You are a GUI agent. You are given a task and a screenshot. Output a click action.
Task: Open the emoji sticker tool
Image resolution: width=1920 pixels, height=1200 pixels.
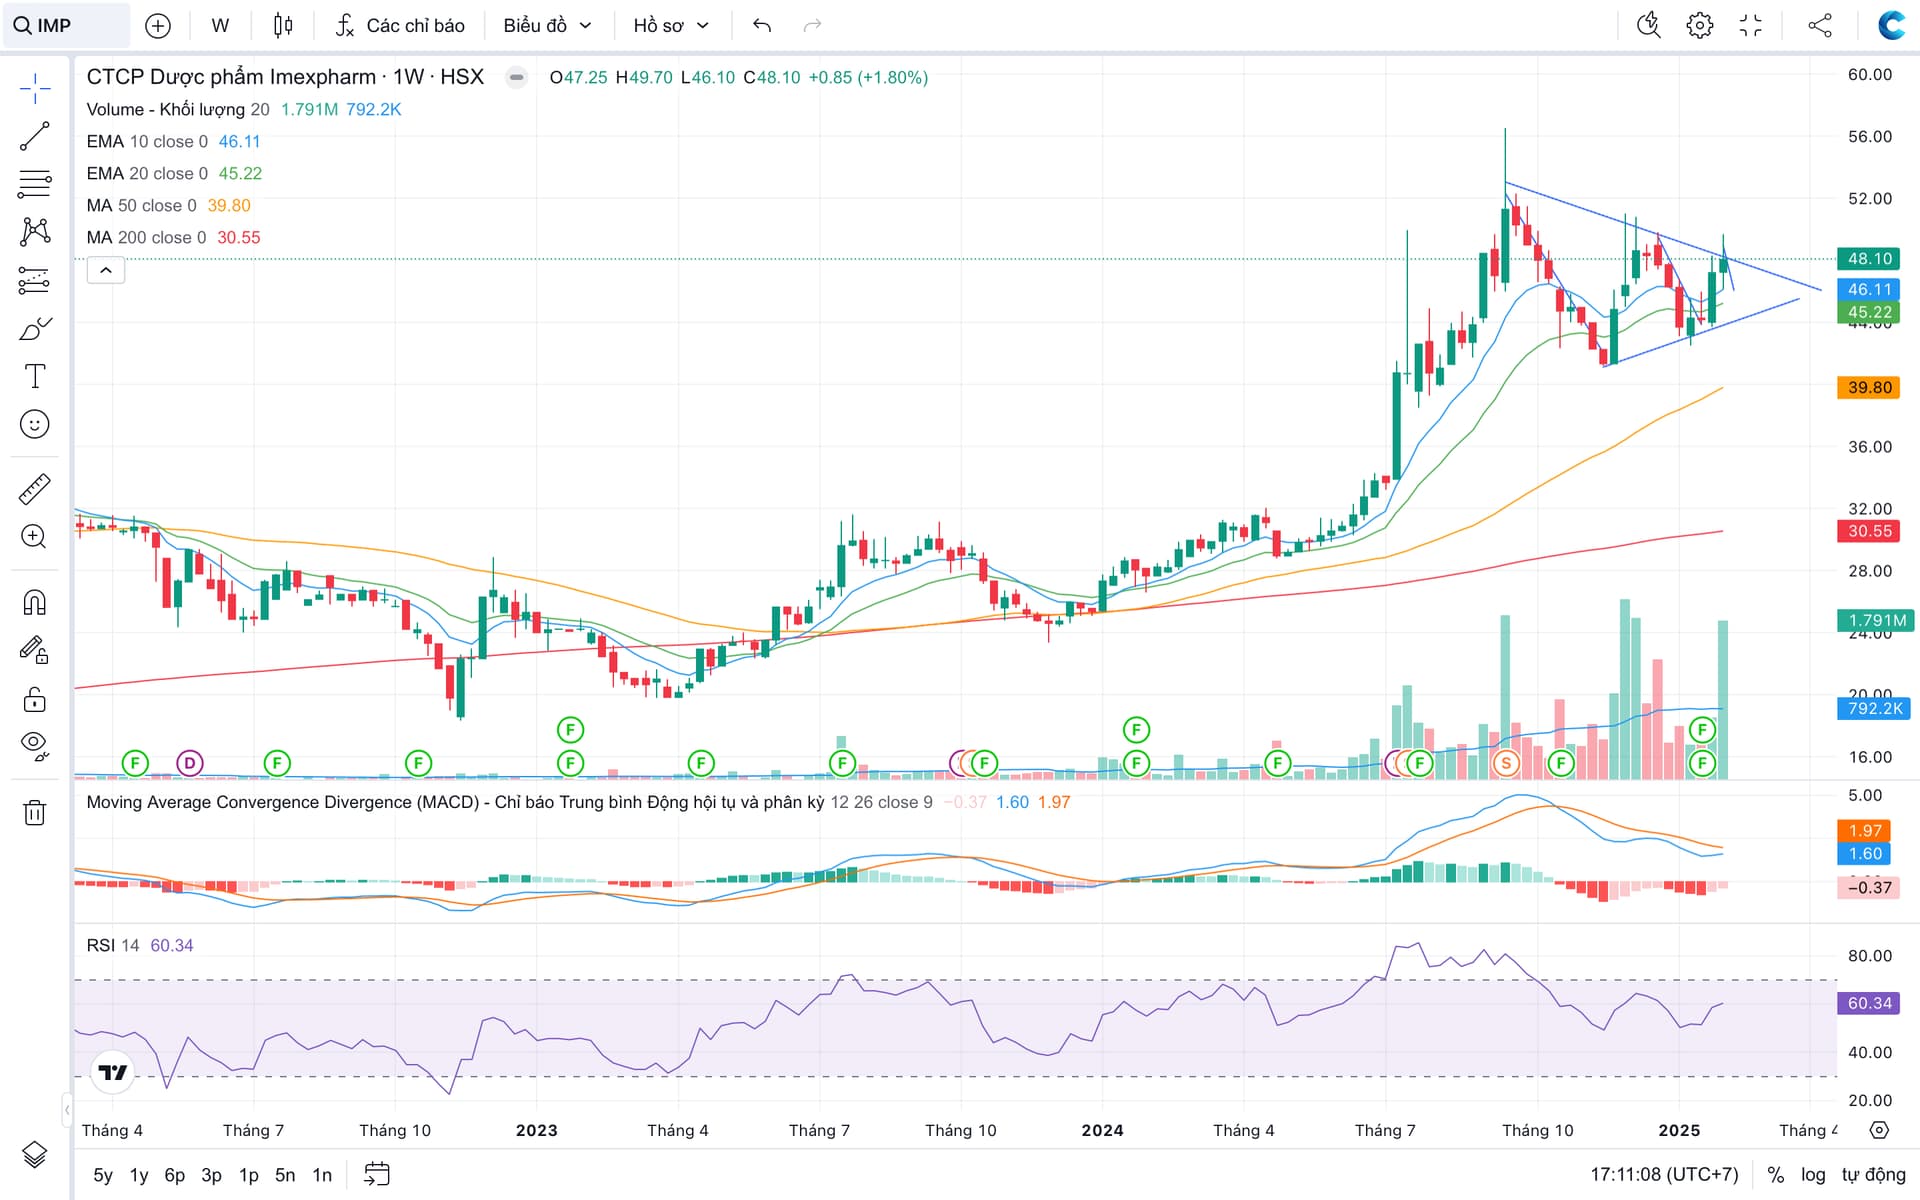point(34,424)
